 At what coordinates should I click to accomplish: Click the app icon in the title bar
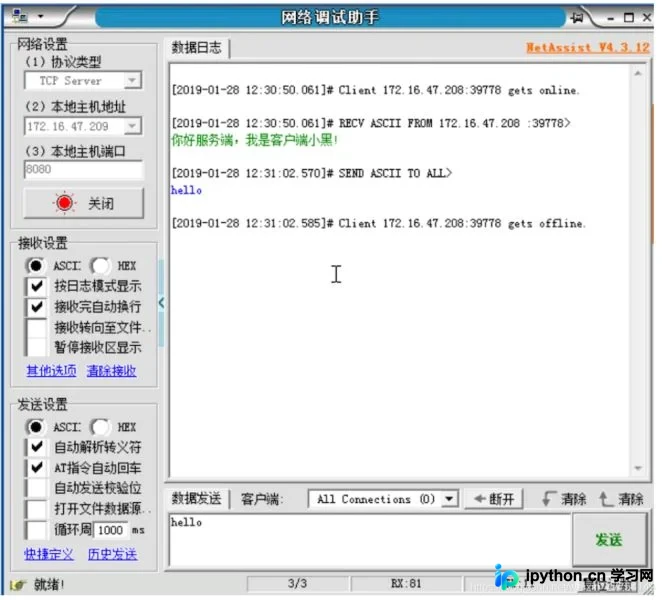[19, 16]
